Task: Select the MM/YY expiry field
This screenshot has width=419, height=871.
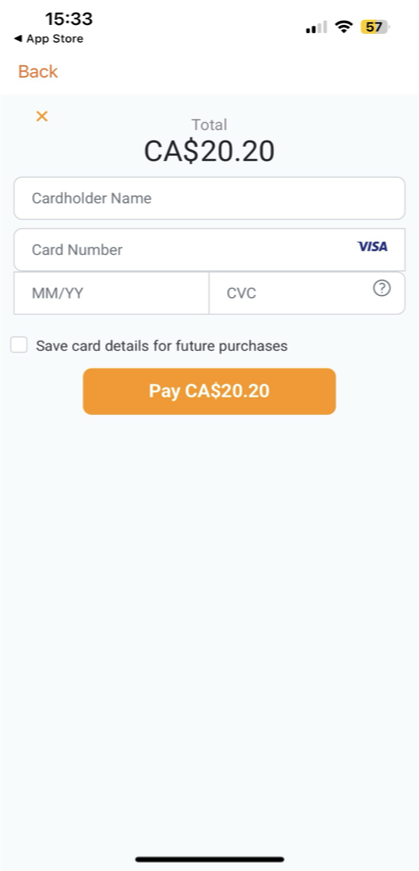Action: (111, 293)
